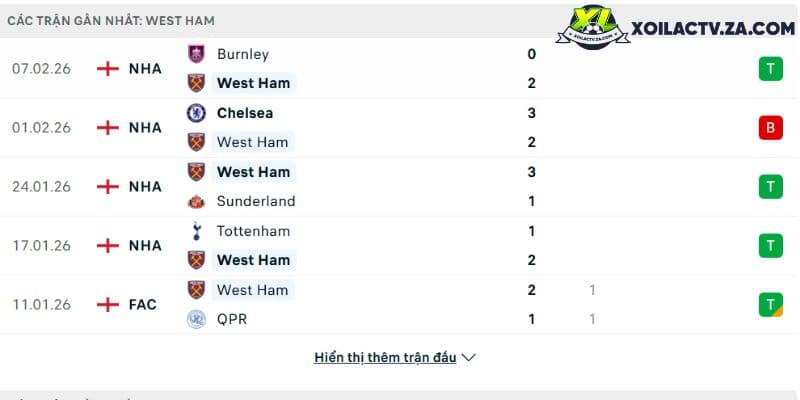Screen dimensions: 800x400
Task: Click the Sunderland club crest
Action: tap(196, 201)
